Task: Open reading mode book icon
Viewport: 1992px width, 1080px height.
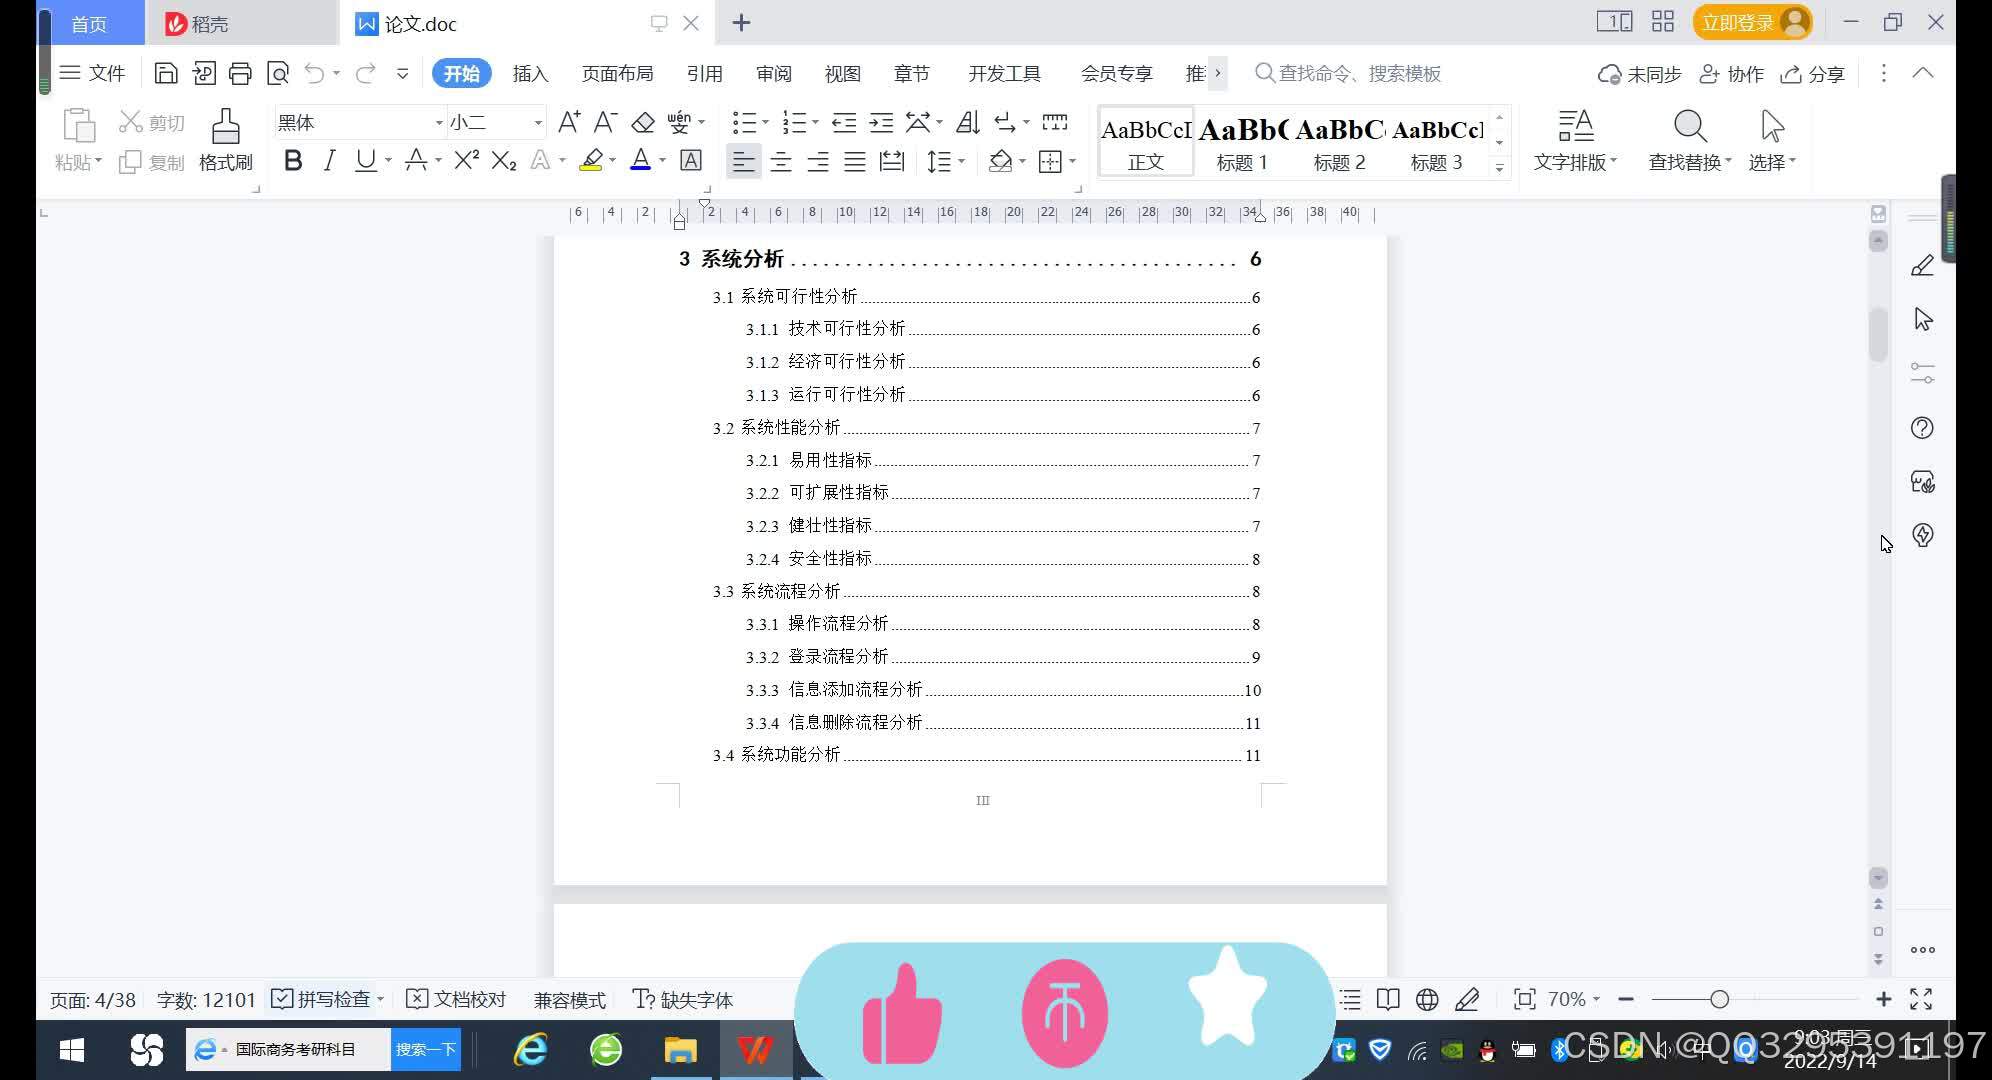Action: point(1388,999)
